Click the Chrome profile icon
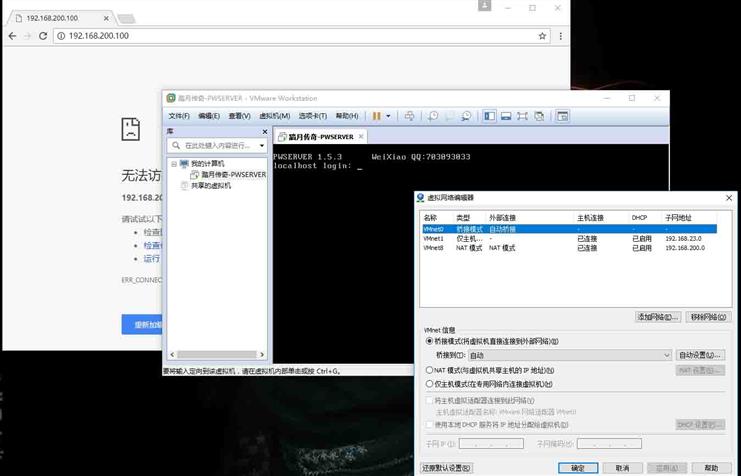Viewport: 741px width, 476px height. 484,6
